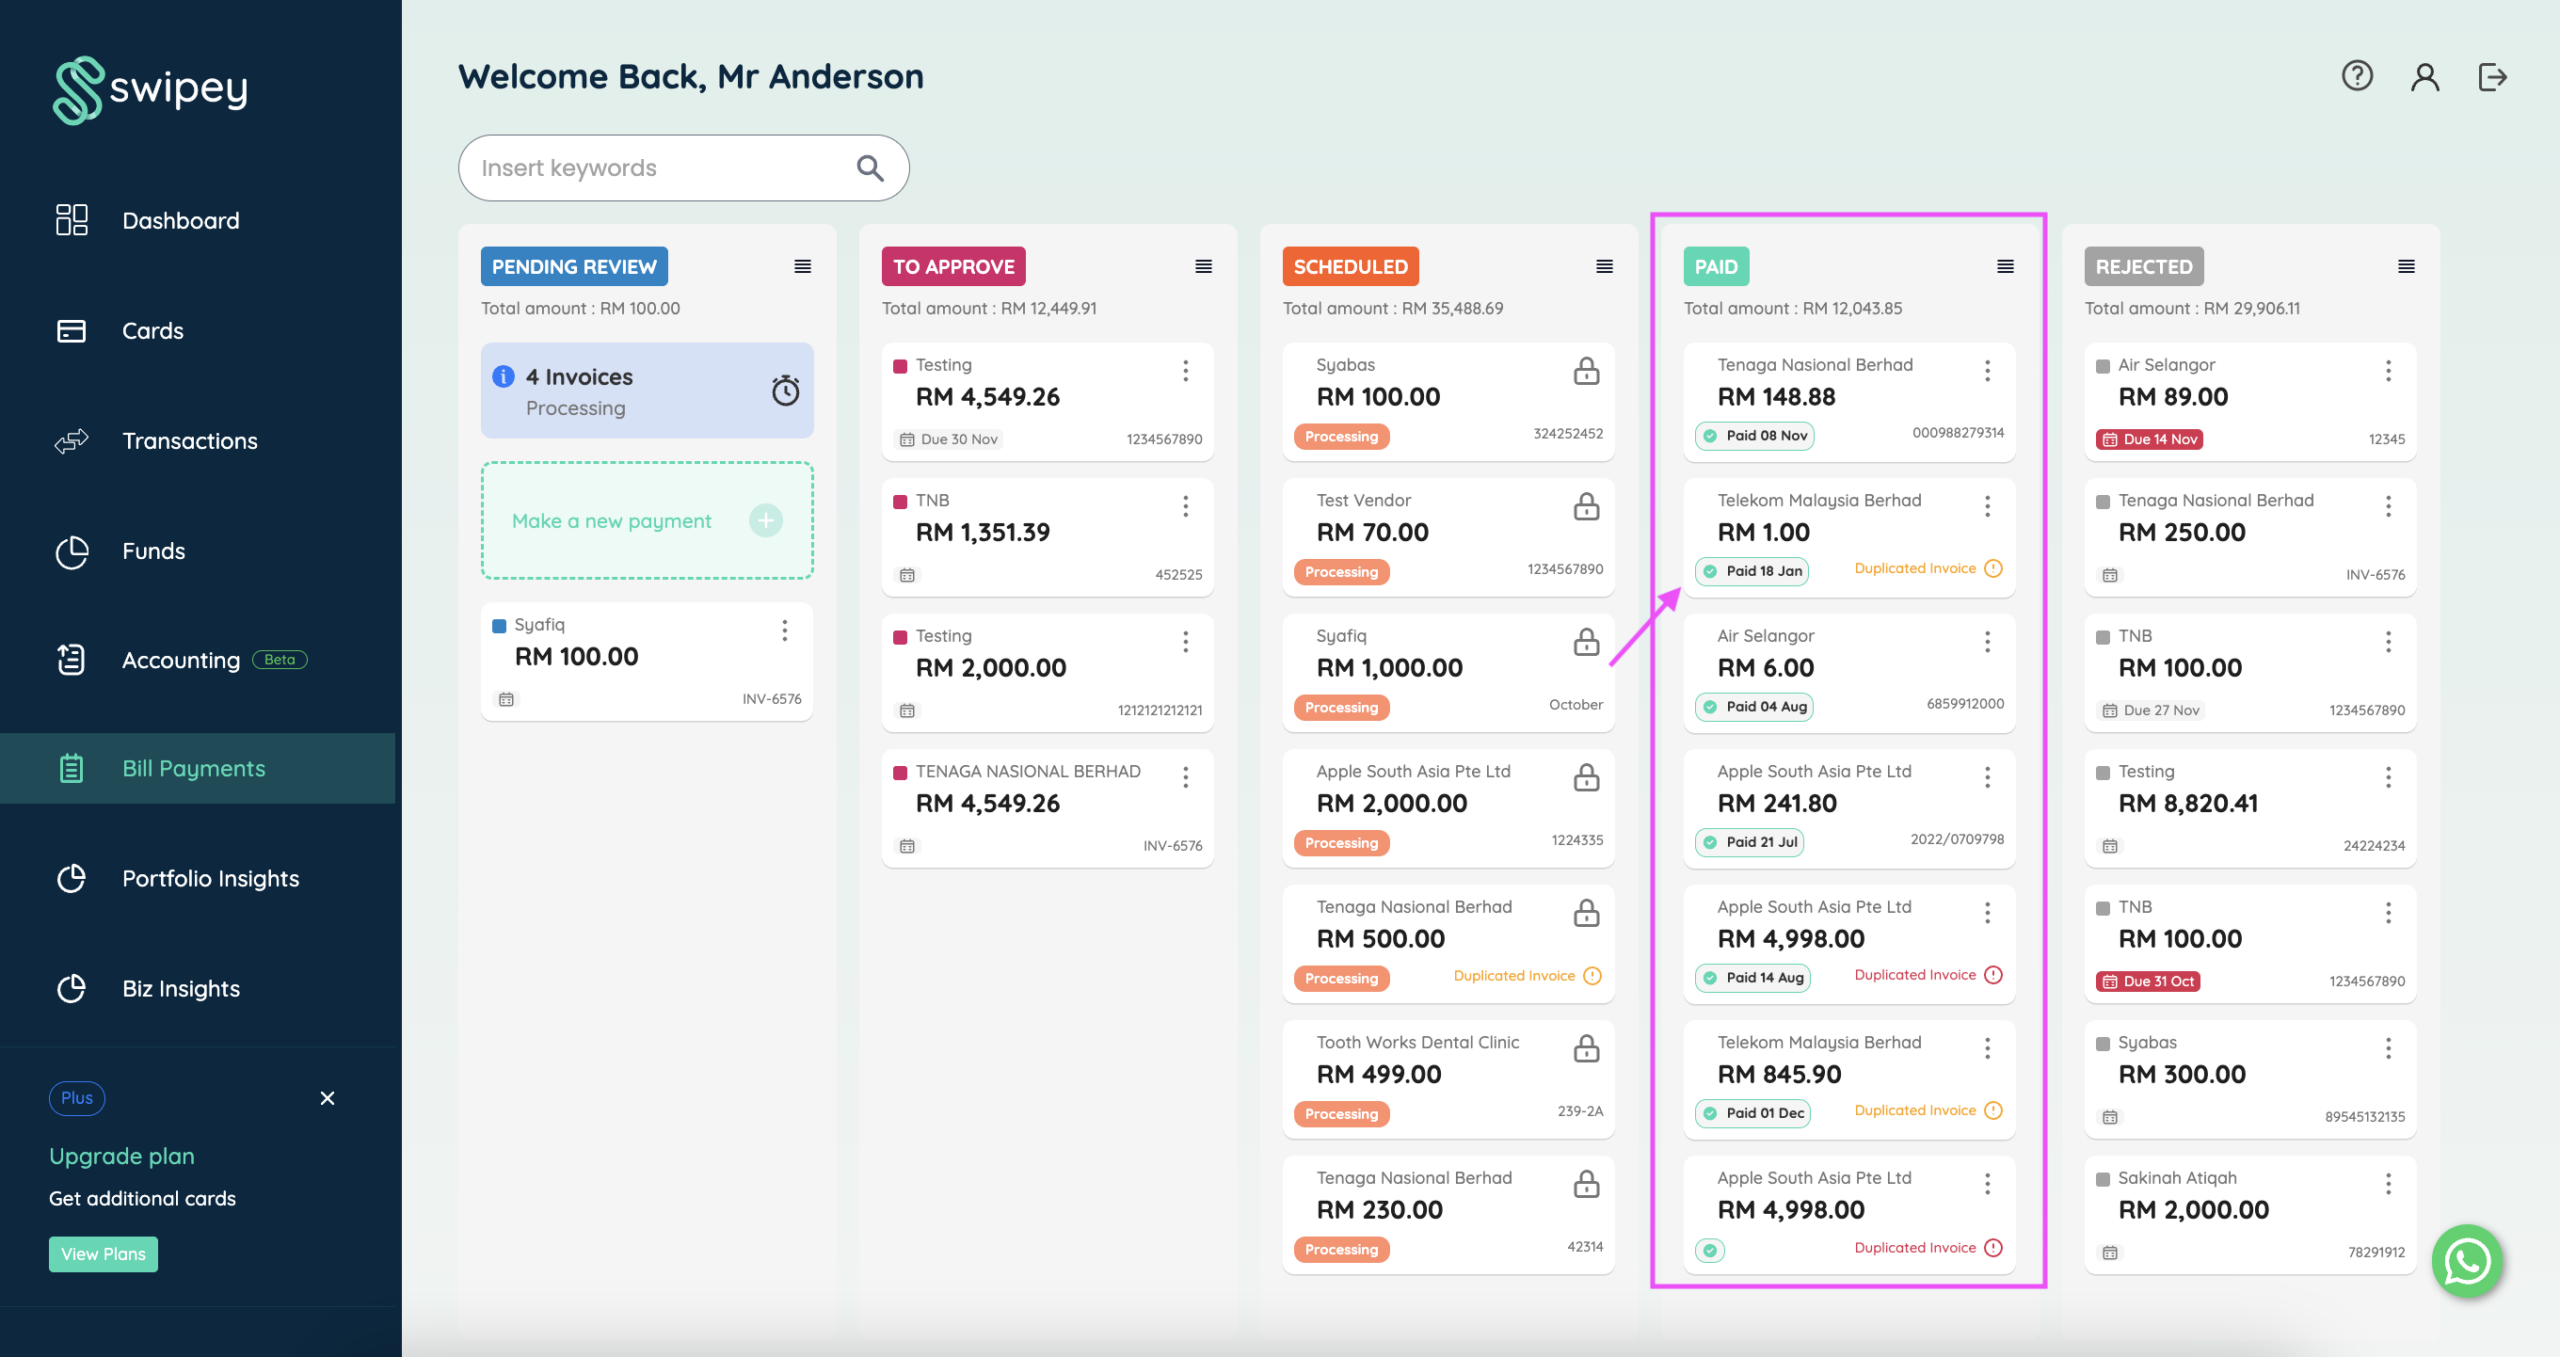Open Paid column menu
The image size is (2560, 1357).
click(2005, 266)
